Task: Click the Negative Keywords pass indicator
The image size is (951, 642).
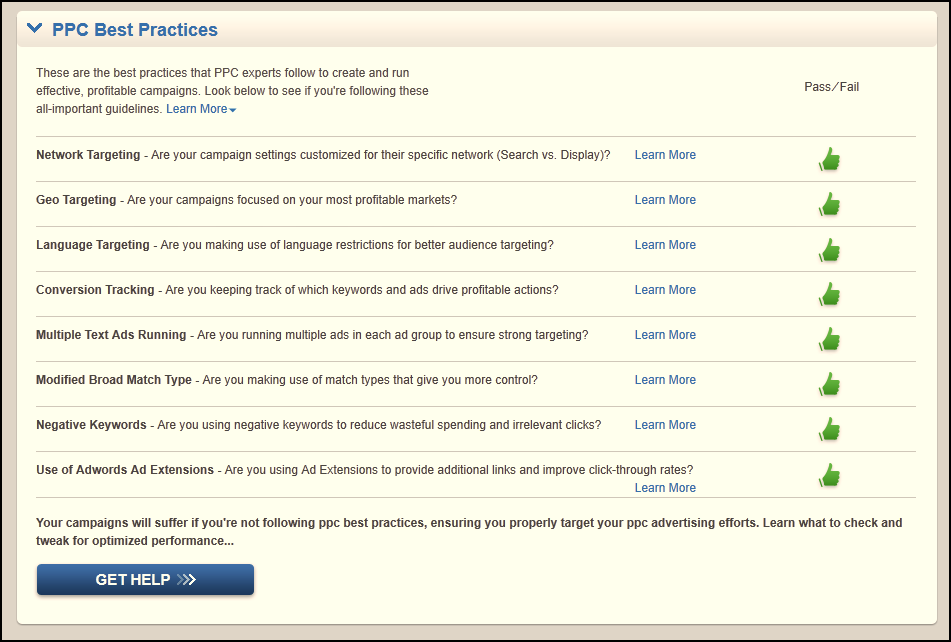Action: (829, 428)
